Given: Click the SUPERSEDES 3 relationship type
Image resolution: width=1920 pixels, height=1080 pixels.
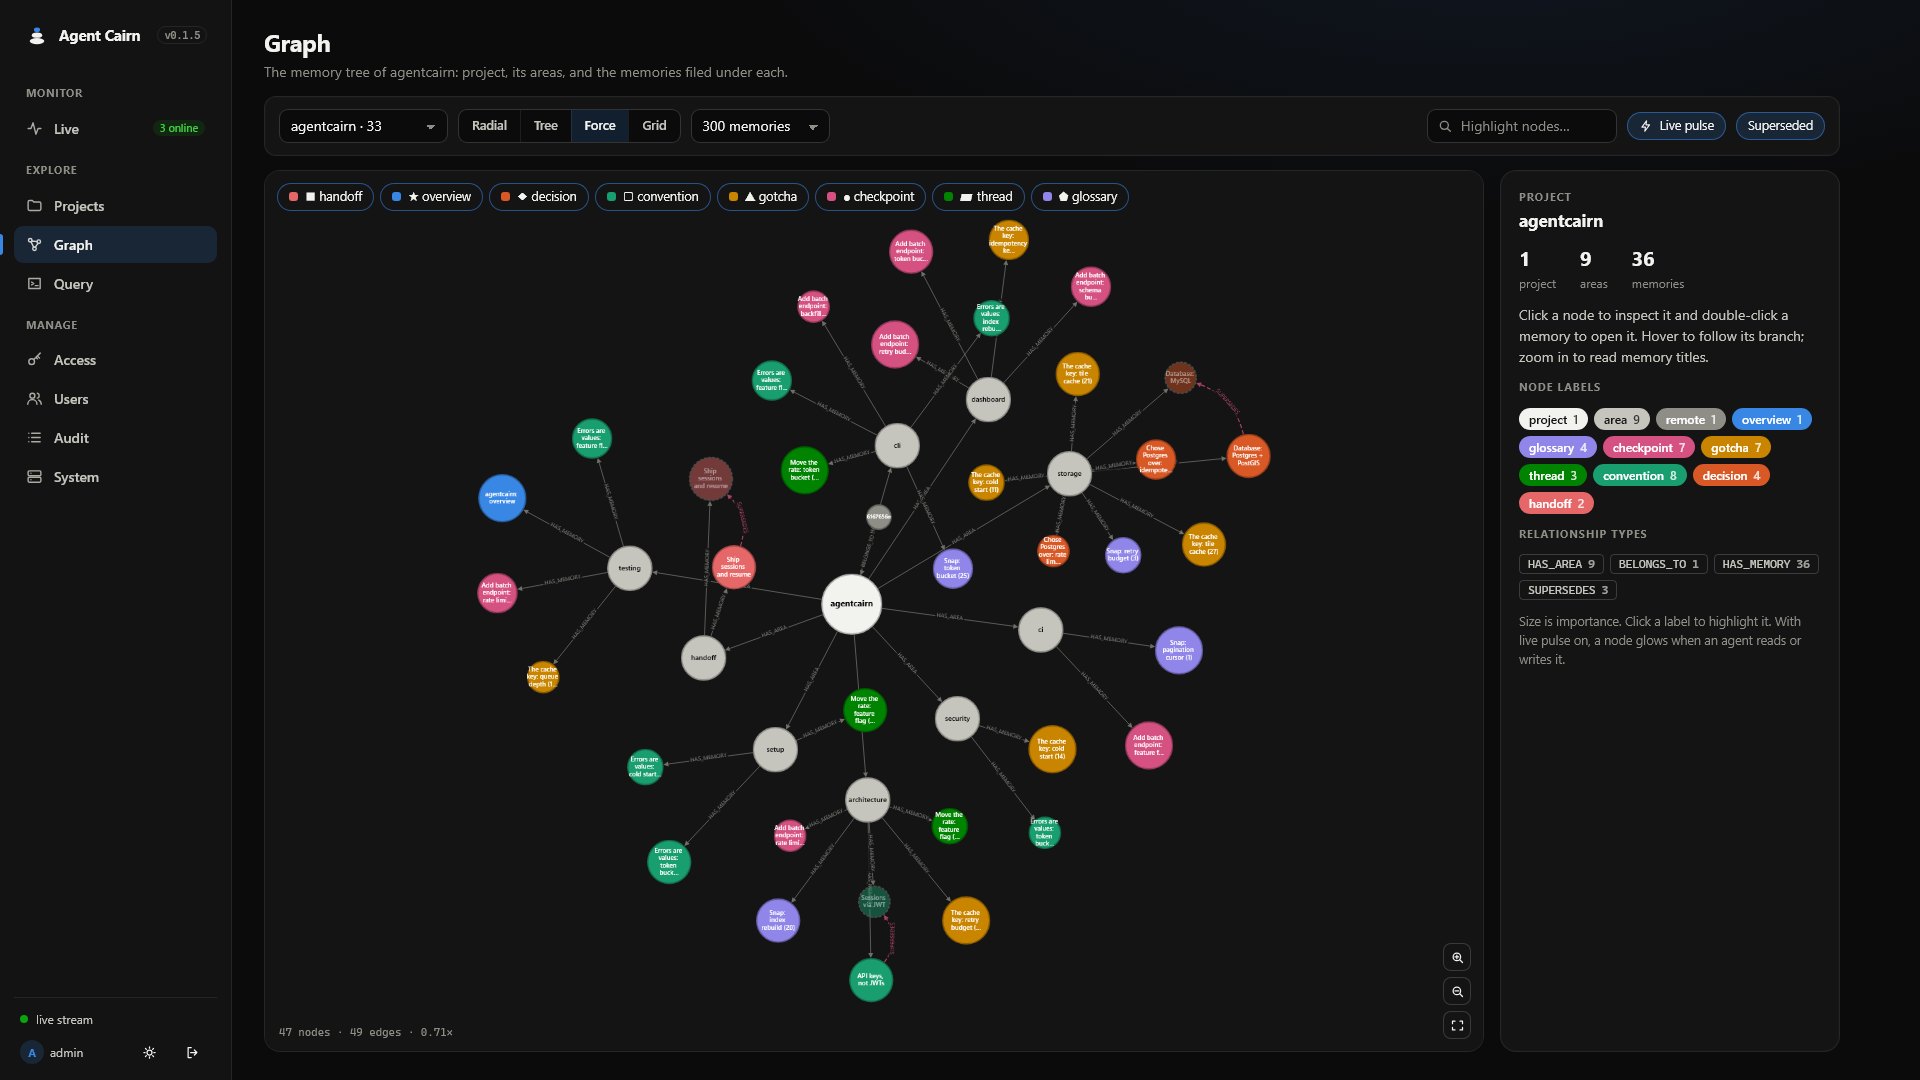Looking at the screenshot, I should pos(1568,590).
